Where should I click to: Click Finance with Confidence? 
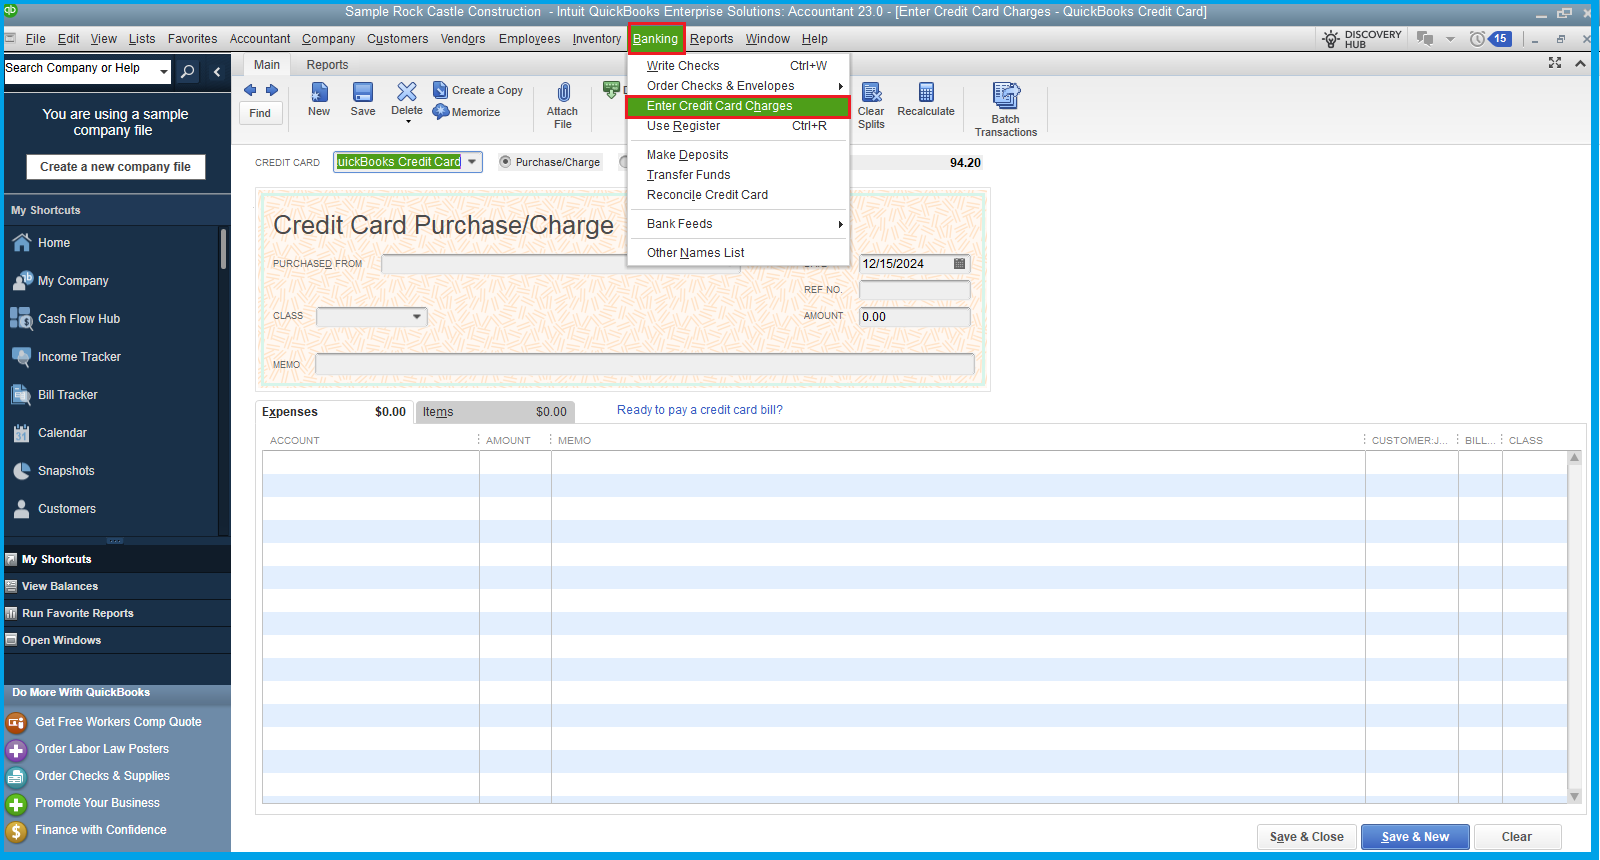click(x=101, y=830)
